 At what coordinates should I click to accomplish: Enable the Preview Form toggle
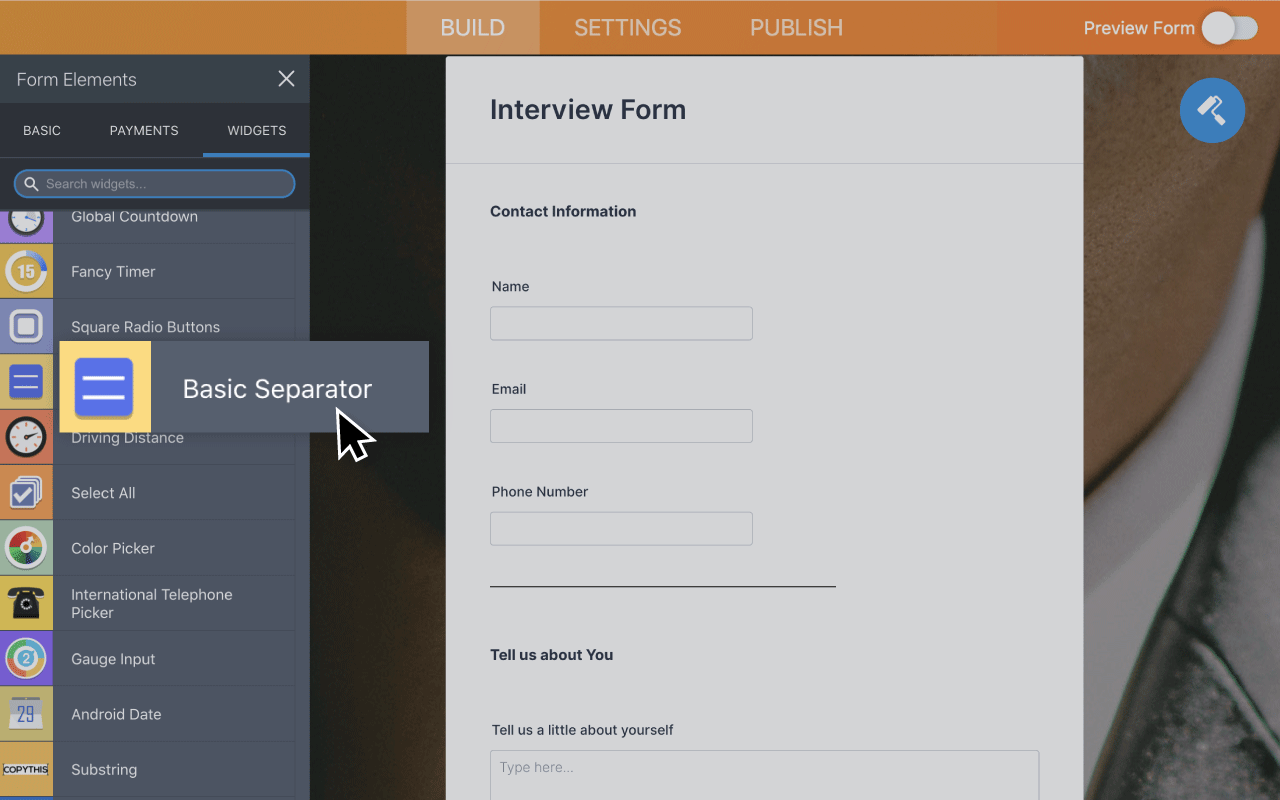pos(1230,28)
